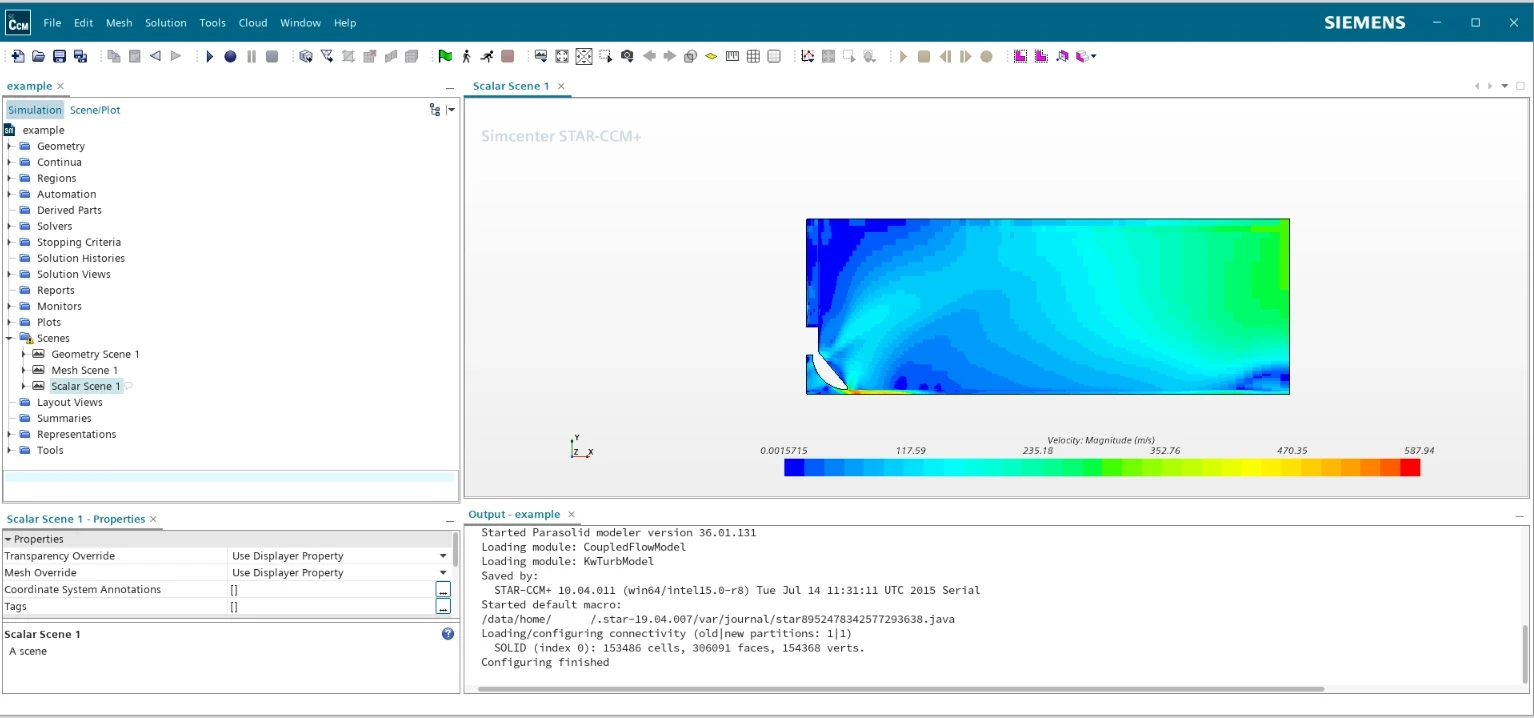1534x718 pixels.
Task: Open the Mesh Override dropdown
Action: point(442,573)
